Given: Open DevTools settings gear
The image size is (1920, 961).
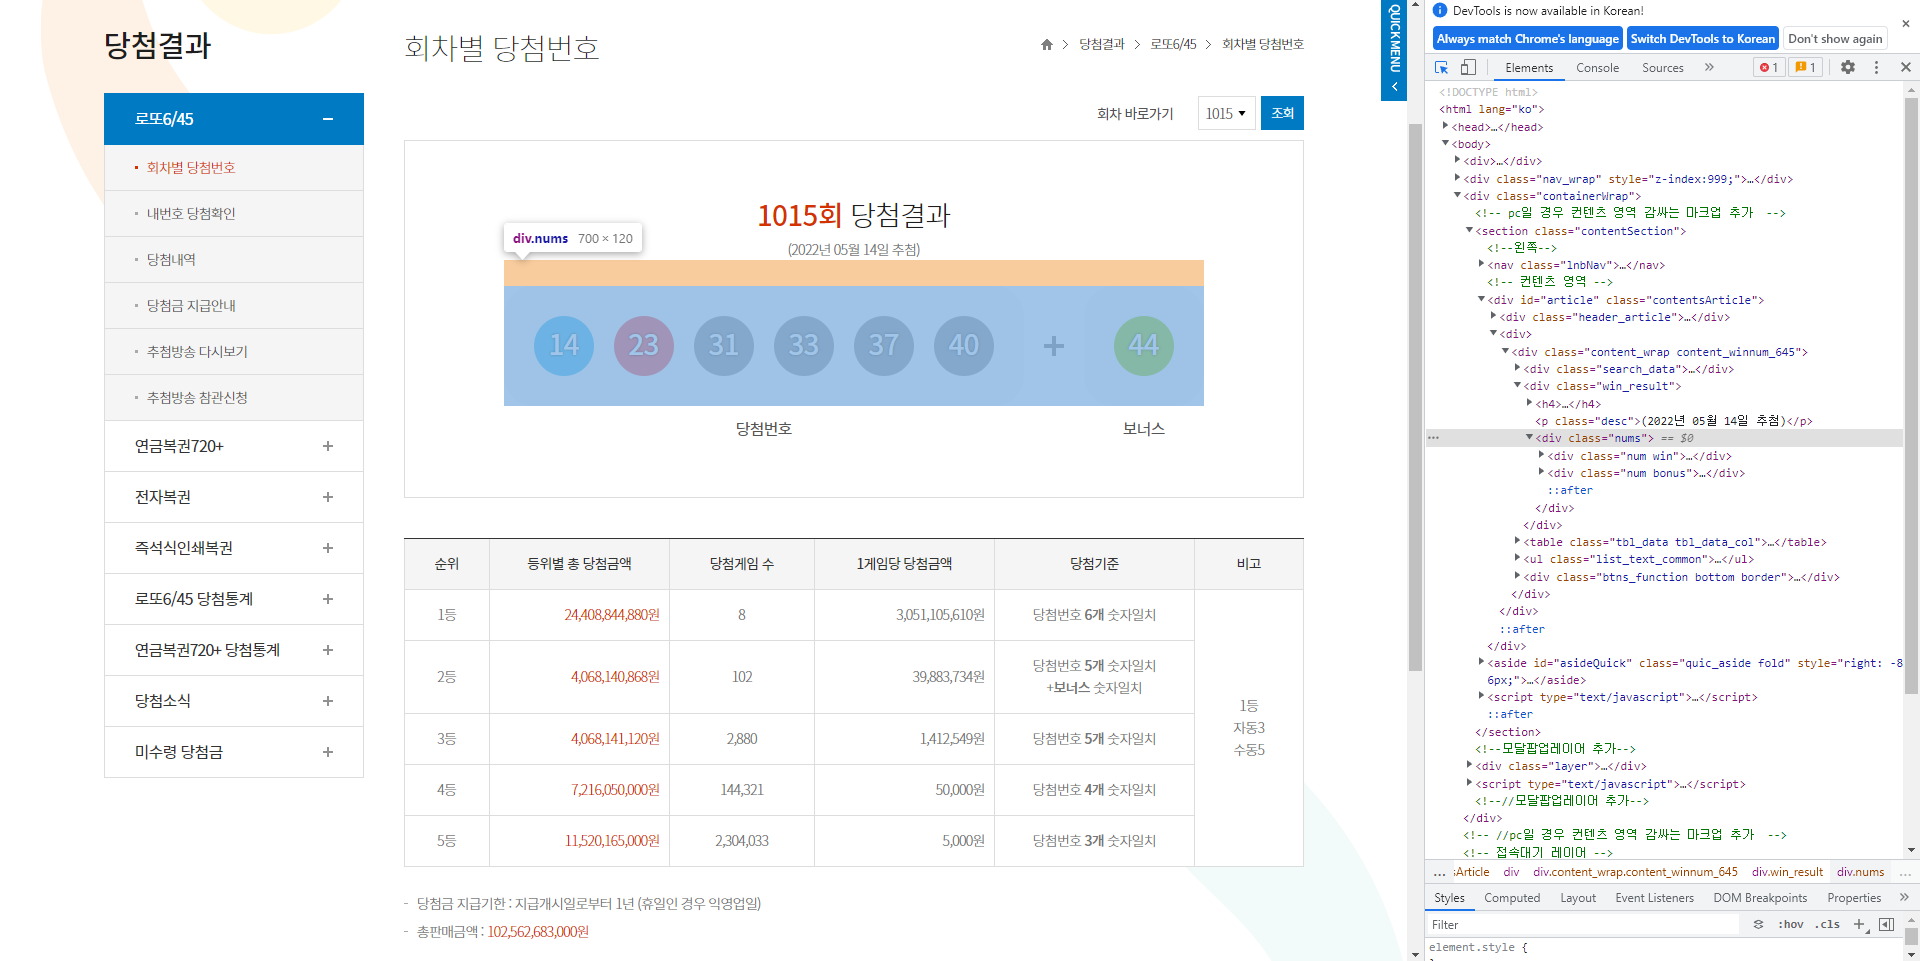Looking at the screenshot, I should pyautogui.click(x=1848, y=67).
